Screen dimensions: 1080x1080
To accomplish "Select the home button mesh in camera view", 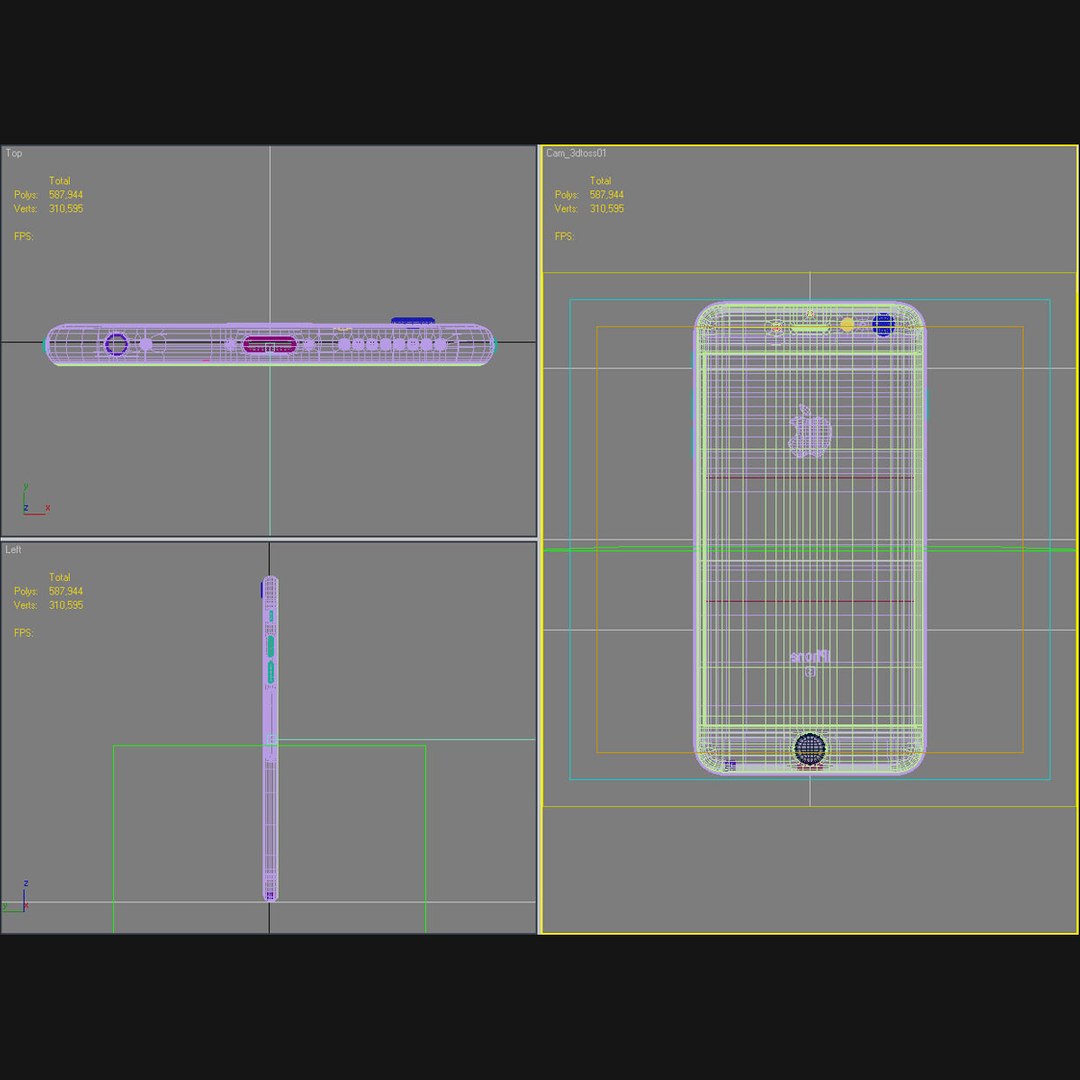I will (x=810, y=749).
